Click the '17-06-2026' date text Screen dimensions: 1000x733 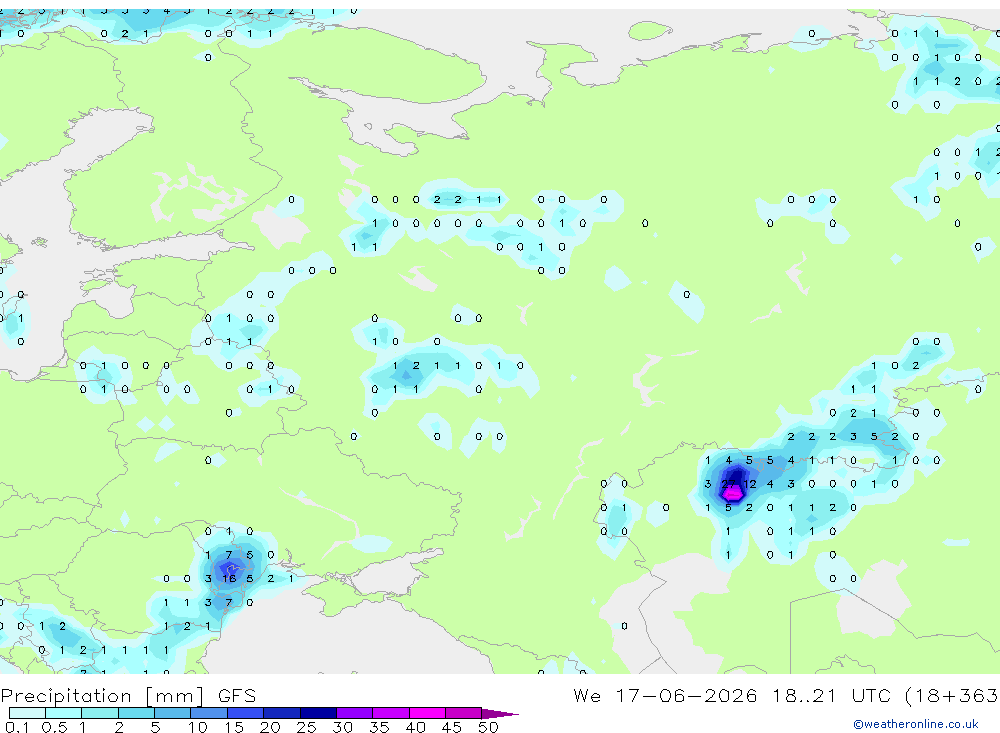click(x=686, y=695)
